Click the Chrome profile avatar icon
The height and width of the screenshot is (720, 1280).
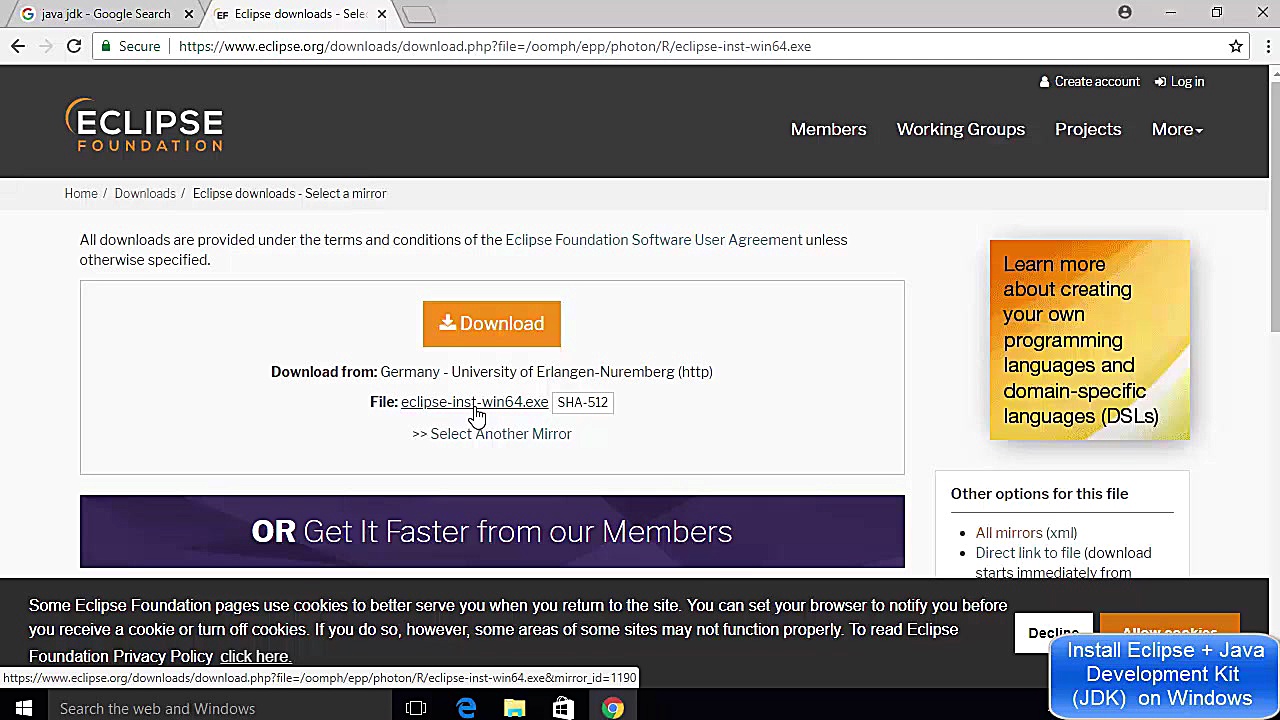click(x=1125, y=12)
